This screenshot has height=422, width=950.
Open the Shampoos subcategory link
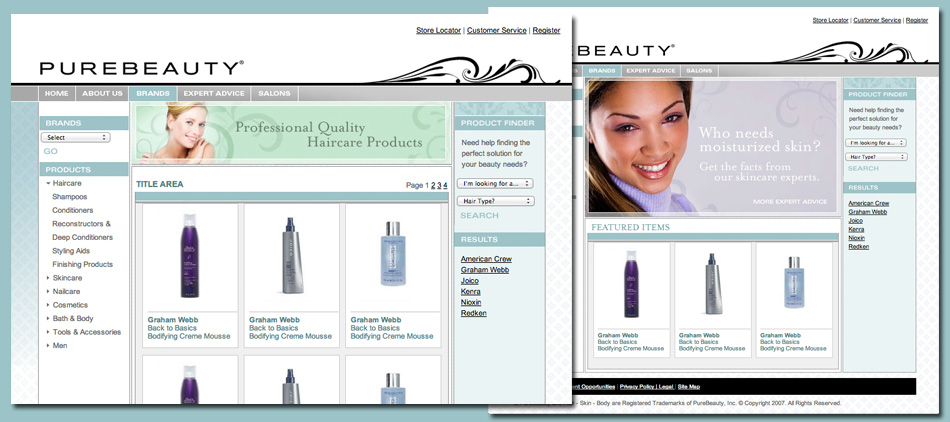(x=70, y=197)
